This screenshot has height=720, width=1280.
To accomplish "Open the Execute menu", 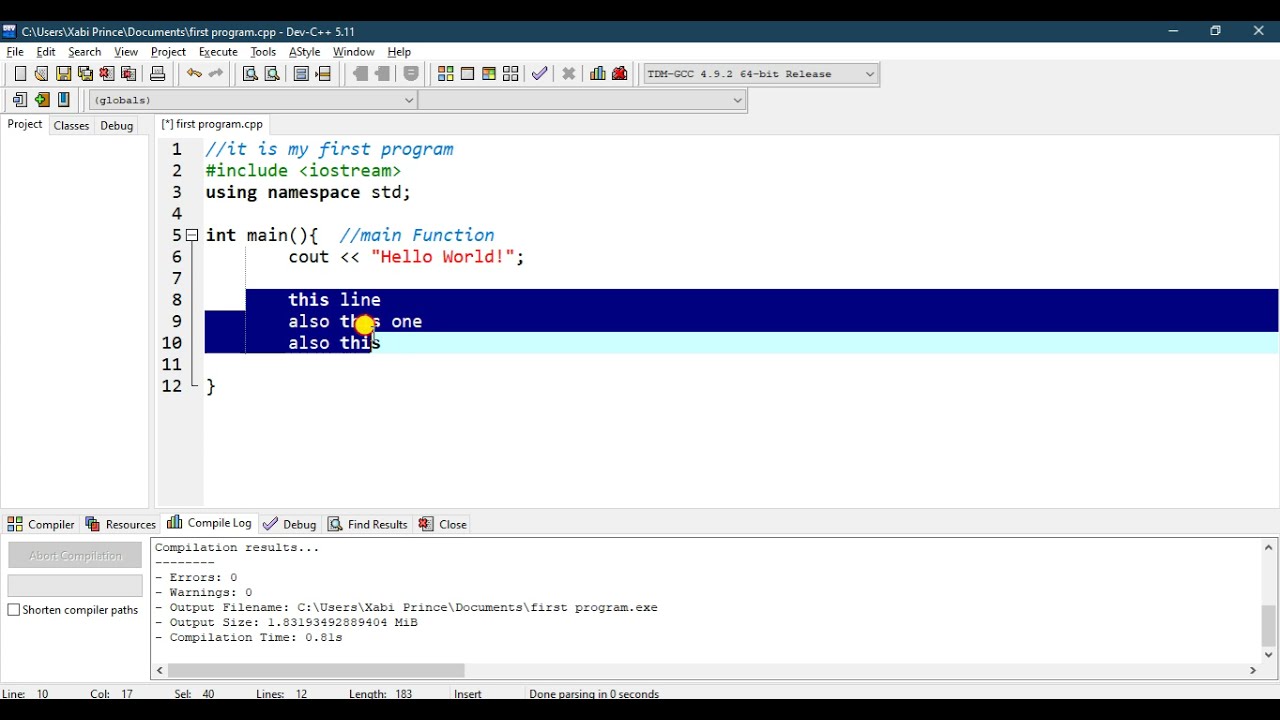I will pyautogui.click(x=218, y=52).
